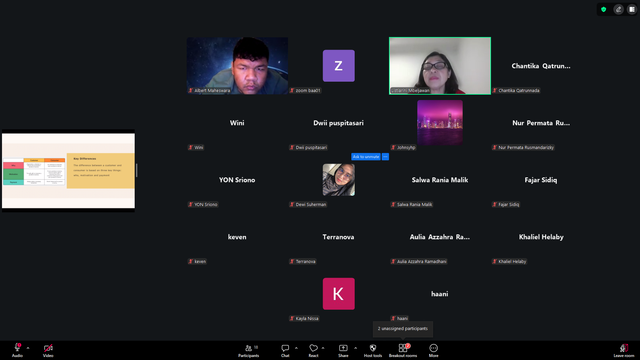Click the pink K avatar of Kayla Nissa
The image size is (640, 360).
pos(339,294)
